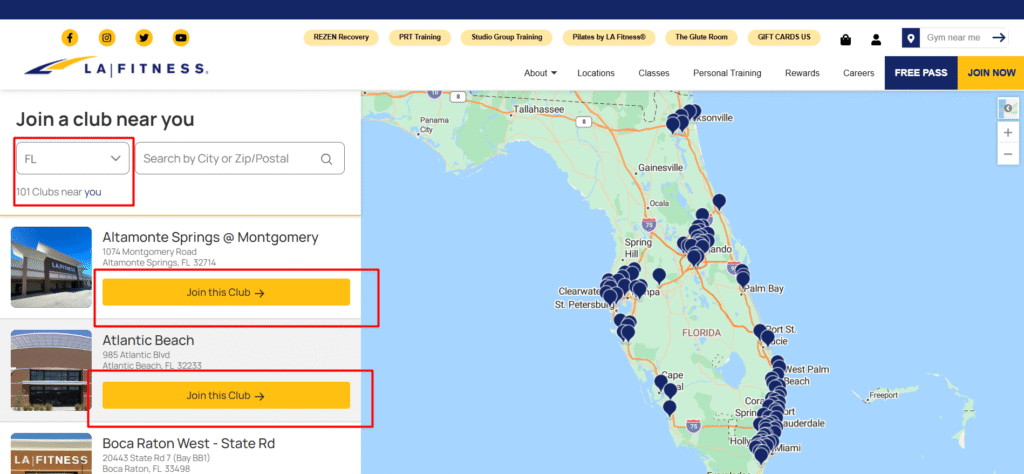Join the Atlantic Beach club
This screenshot has height=474, width=1024.
click(226, 396)
